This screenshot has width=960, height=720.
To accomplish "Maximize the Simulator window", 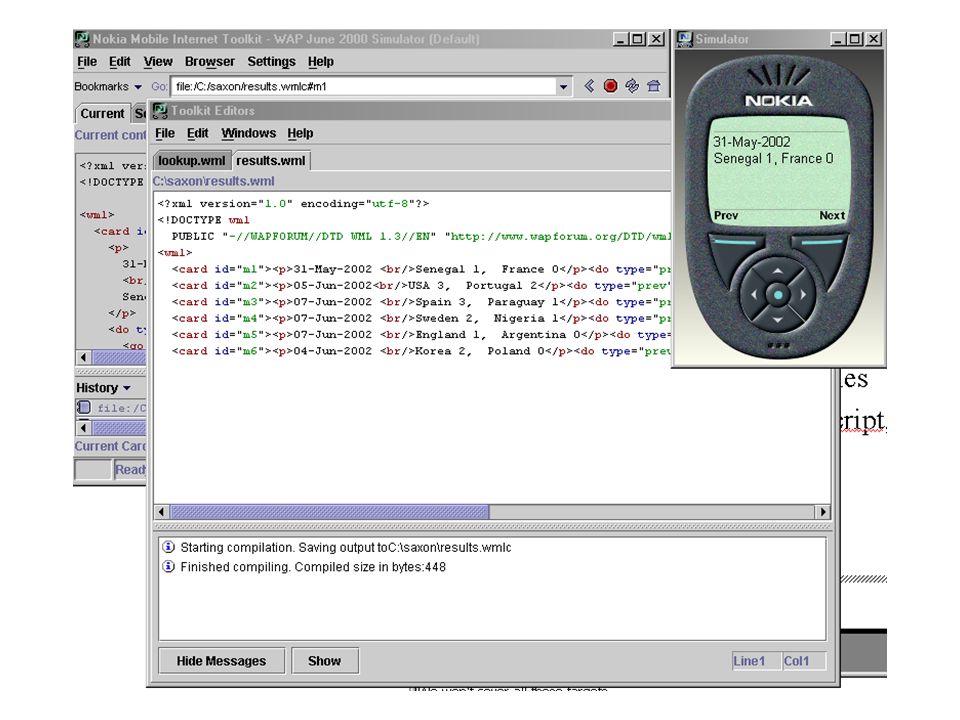I will click(855, 39).
